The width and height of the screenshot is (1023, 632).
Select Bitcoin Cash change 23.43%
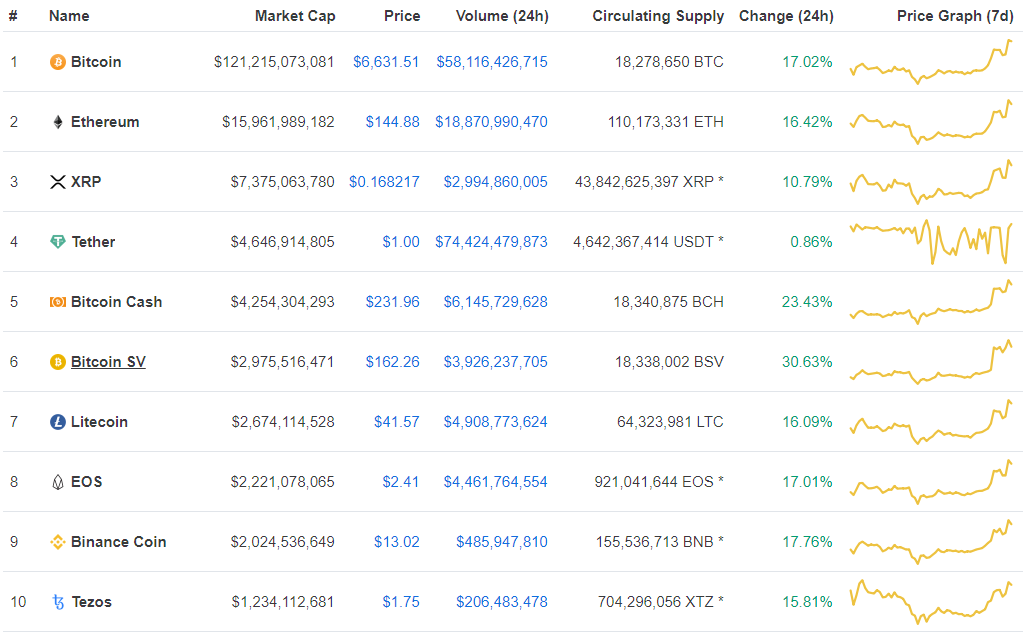807,302
